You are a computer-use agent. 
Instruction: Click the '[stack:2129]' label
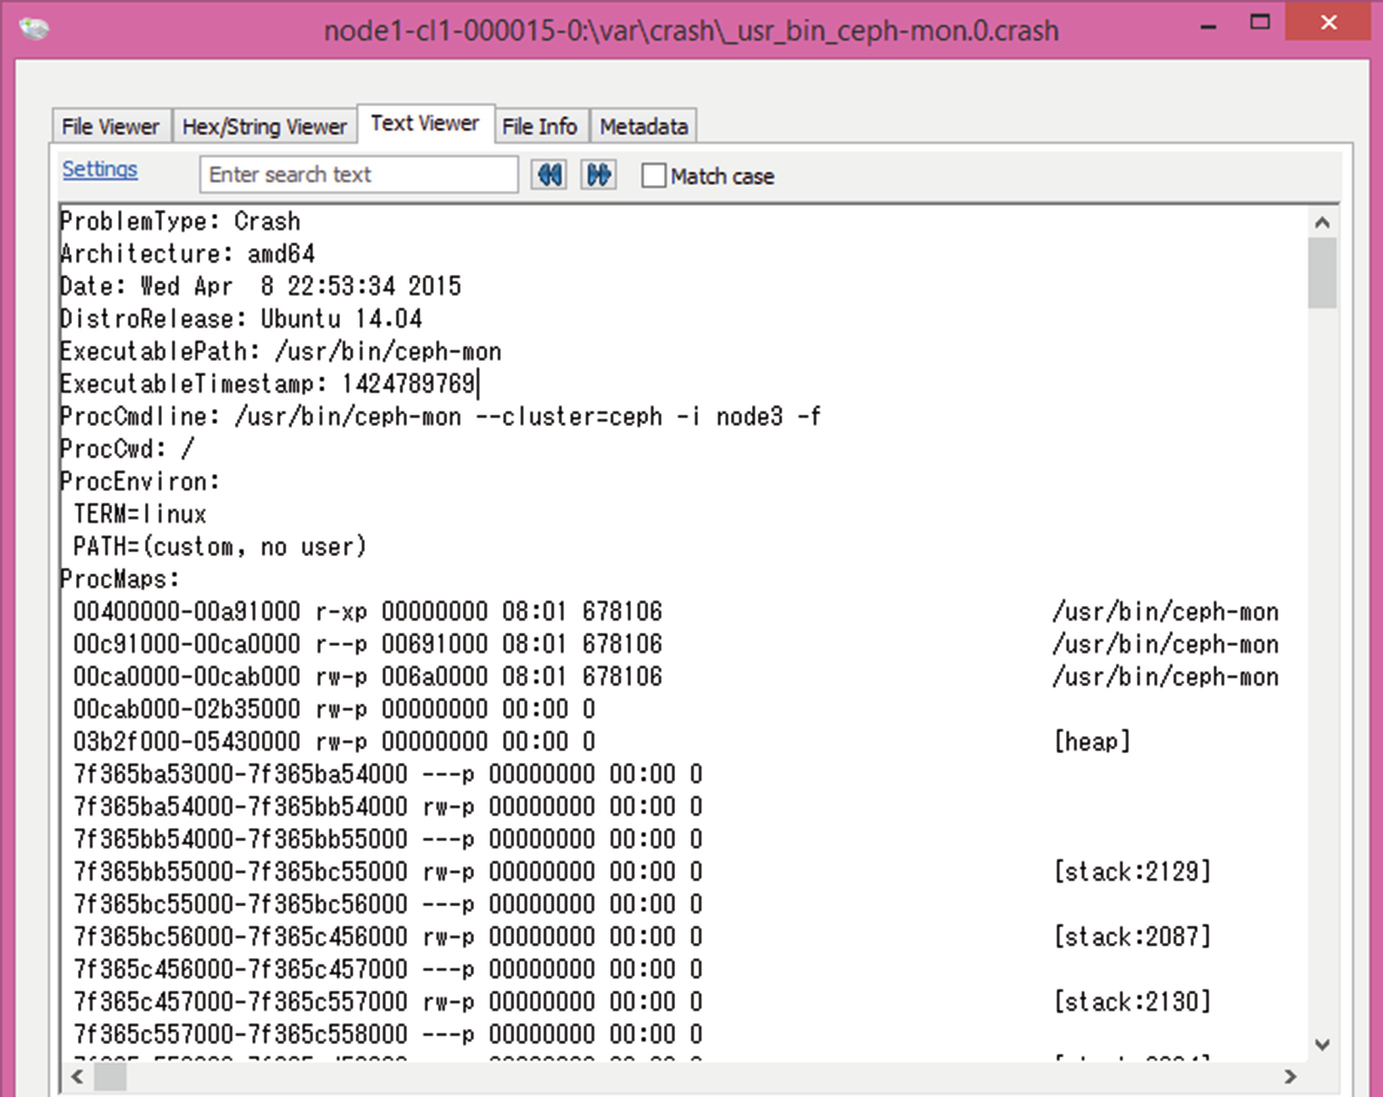click(x=1132, y=872)
